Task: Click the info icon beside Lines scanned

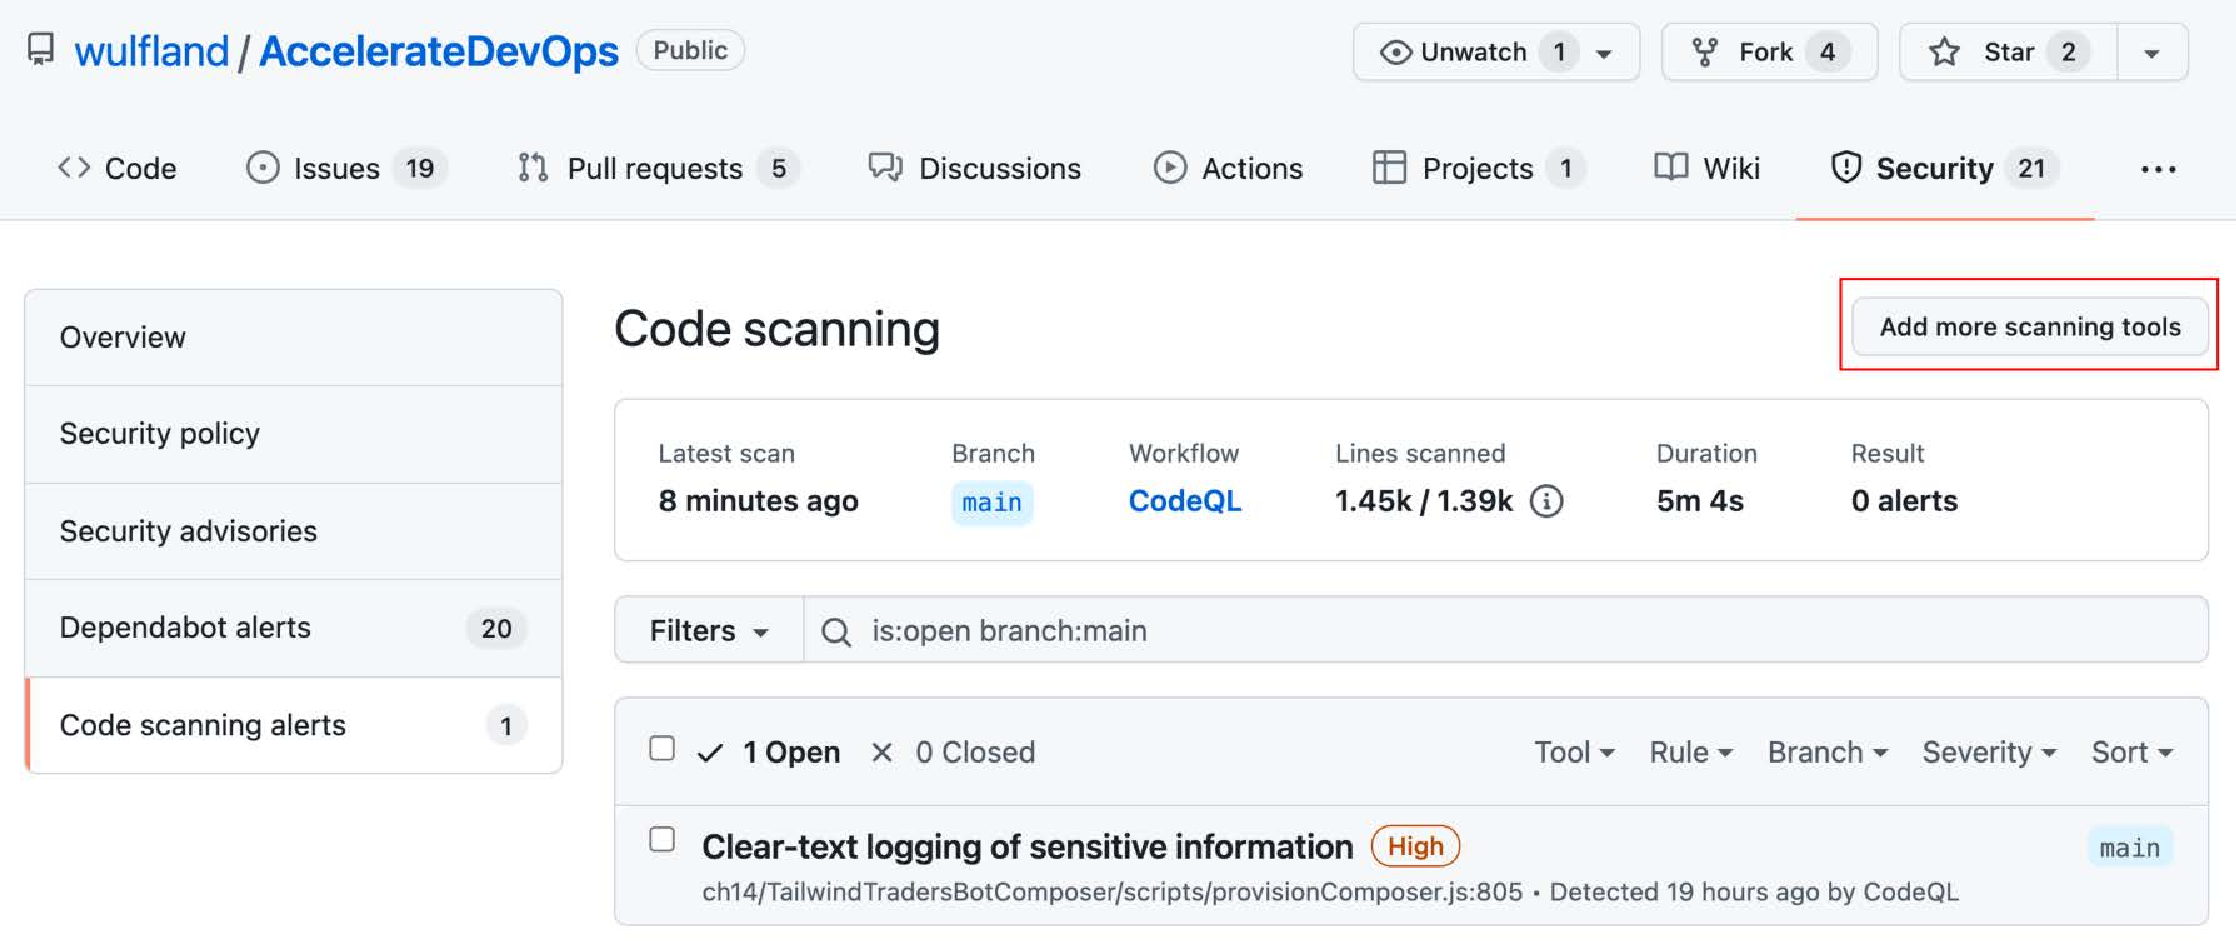Action: [x=1547, y=501]
